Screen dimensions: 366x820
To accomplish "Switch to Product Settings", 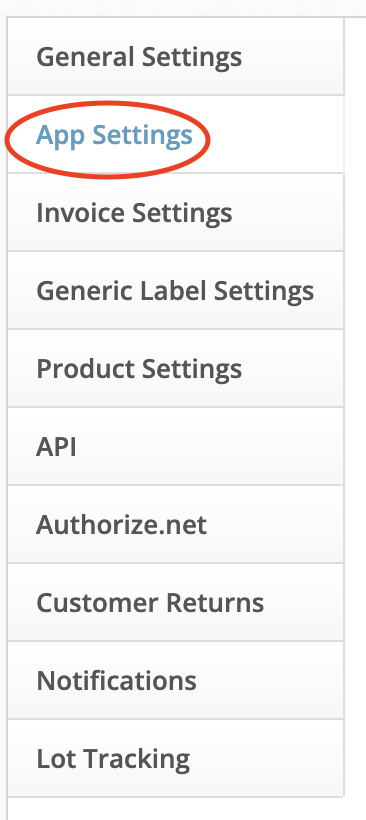I will click(176, 368).
